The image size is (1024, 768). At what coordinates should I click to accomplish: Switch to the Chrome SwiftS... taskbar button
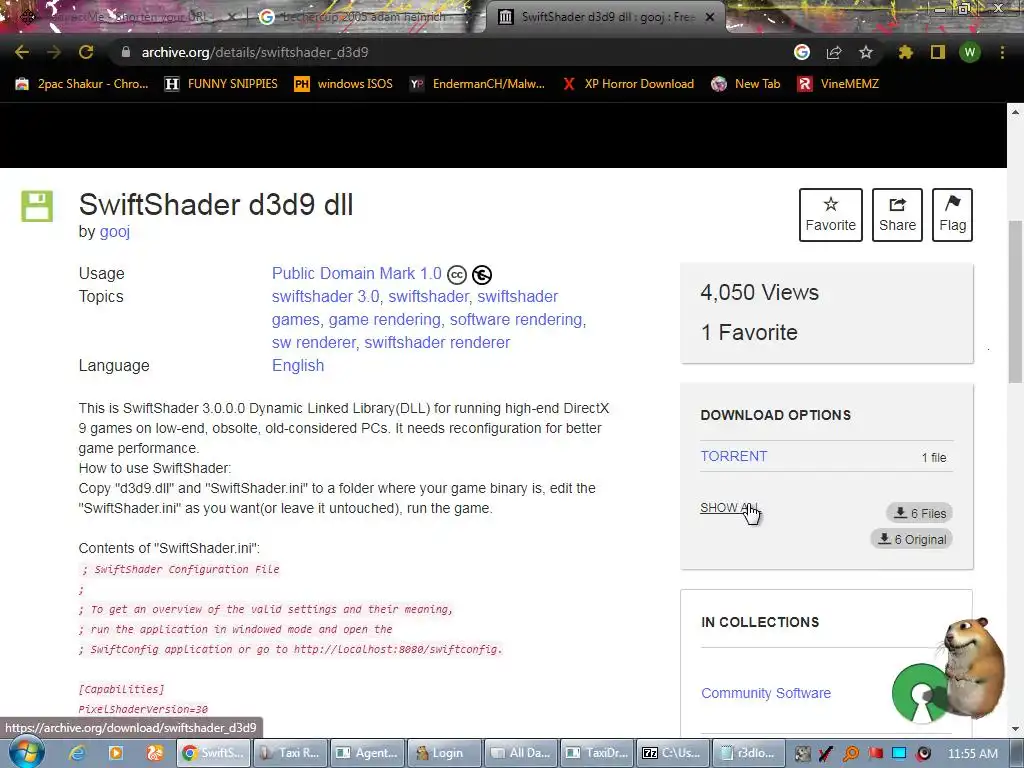click(213, 753)
